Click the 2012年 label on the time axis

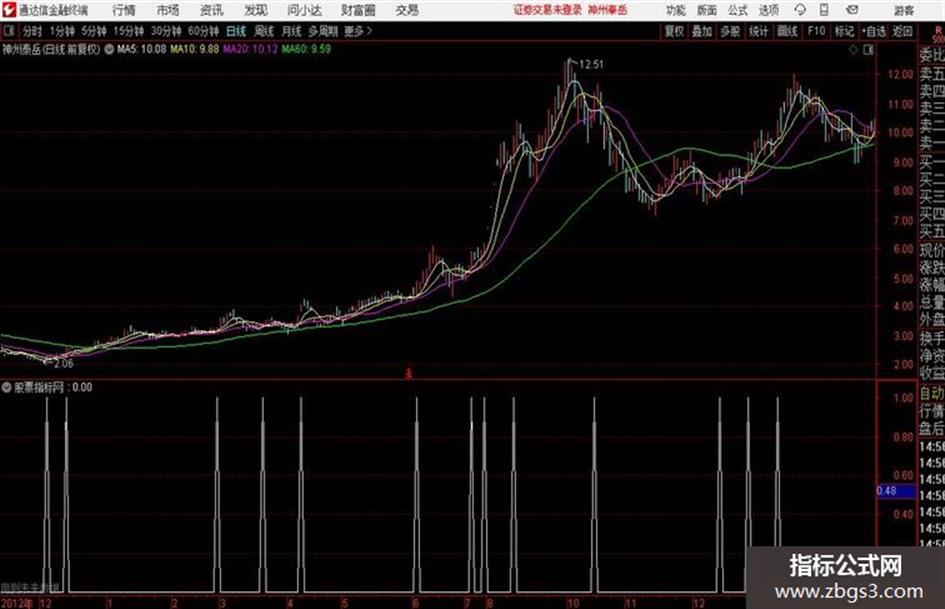(17, 603)
